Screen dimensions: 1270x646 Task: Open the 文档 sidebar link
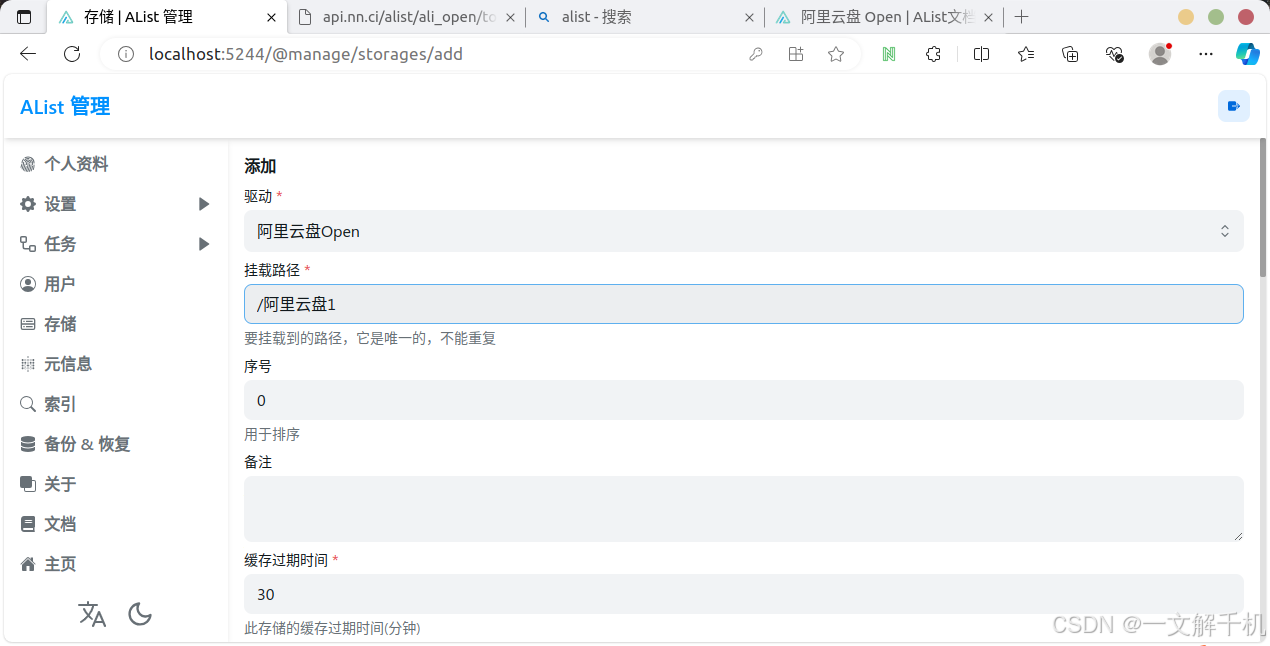click(60, 524)
